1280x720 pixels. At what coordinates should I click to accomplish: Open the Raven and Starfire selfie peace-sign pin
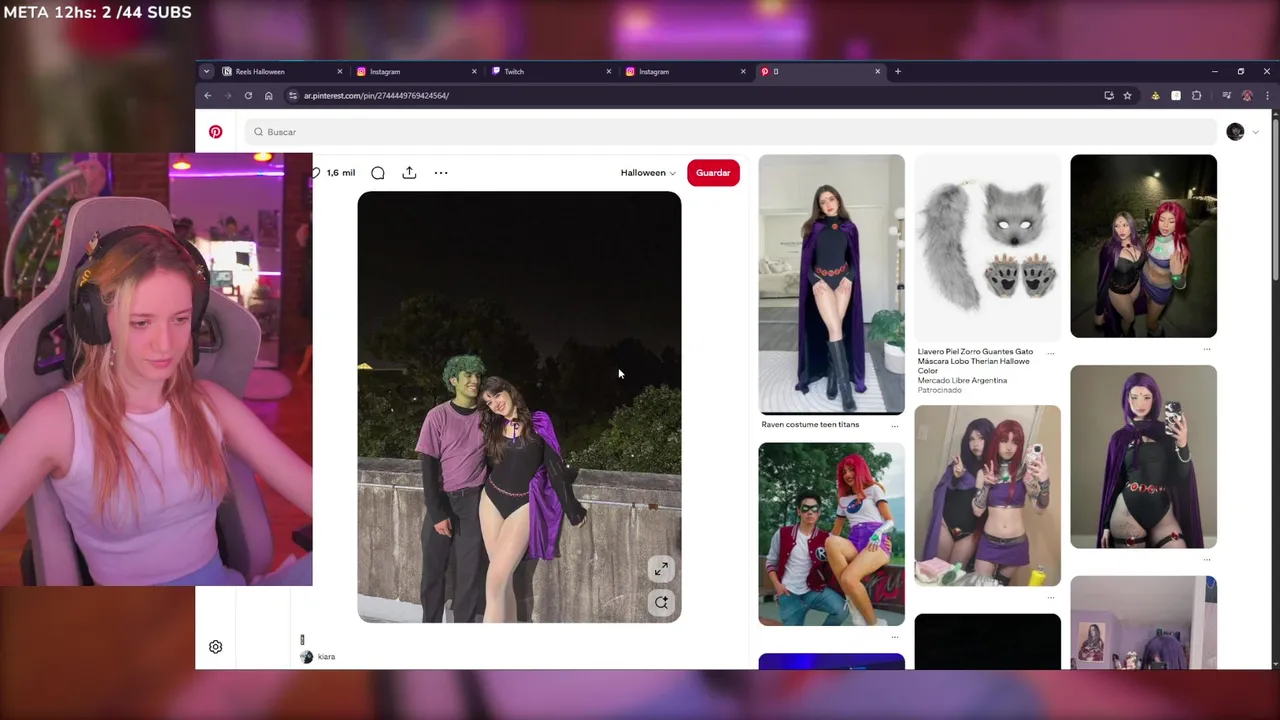coord(987,495)
